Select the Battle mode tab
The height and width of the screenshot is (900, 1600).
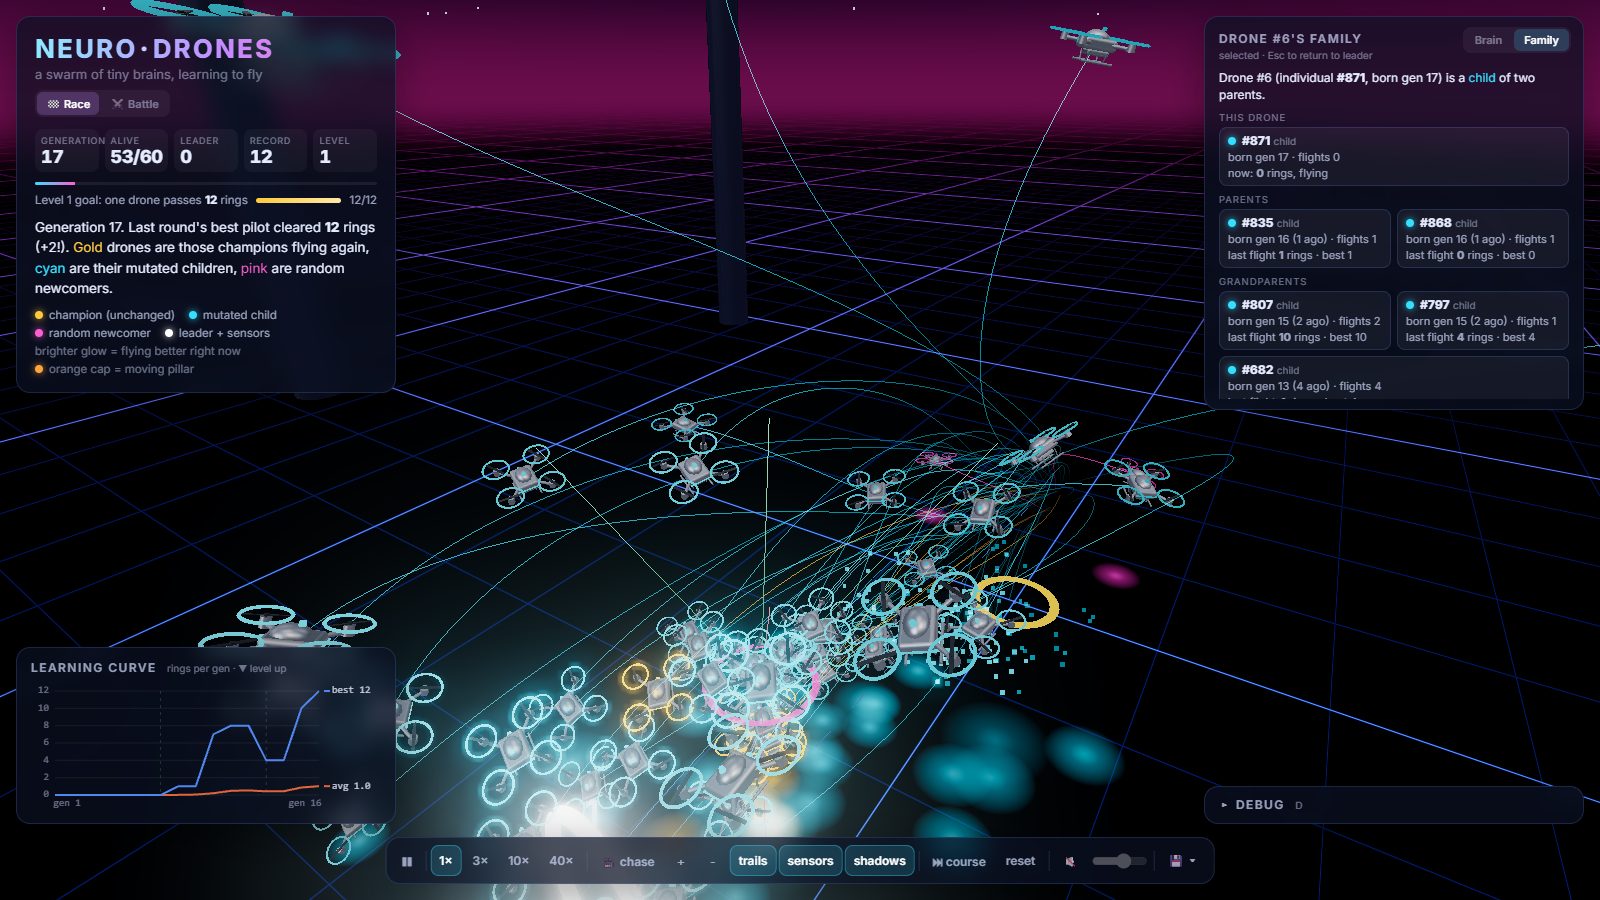135,104
